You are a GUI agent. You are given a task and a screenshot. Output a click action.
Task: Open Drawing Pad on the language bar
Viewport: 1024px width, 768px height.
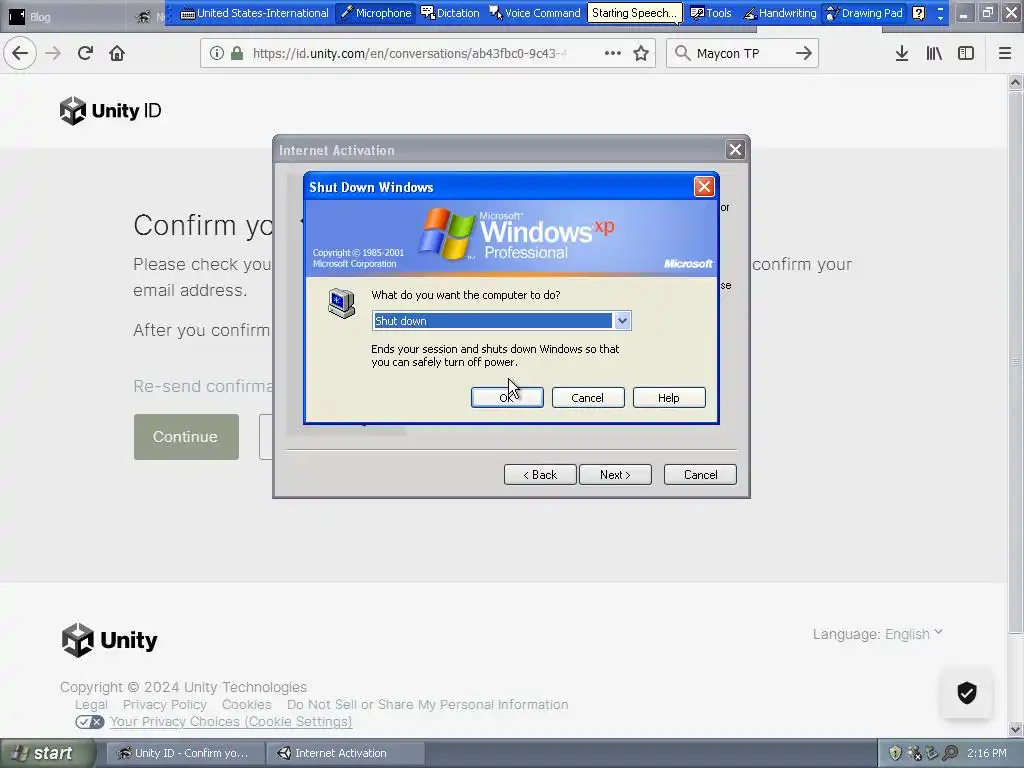864,13
